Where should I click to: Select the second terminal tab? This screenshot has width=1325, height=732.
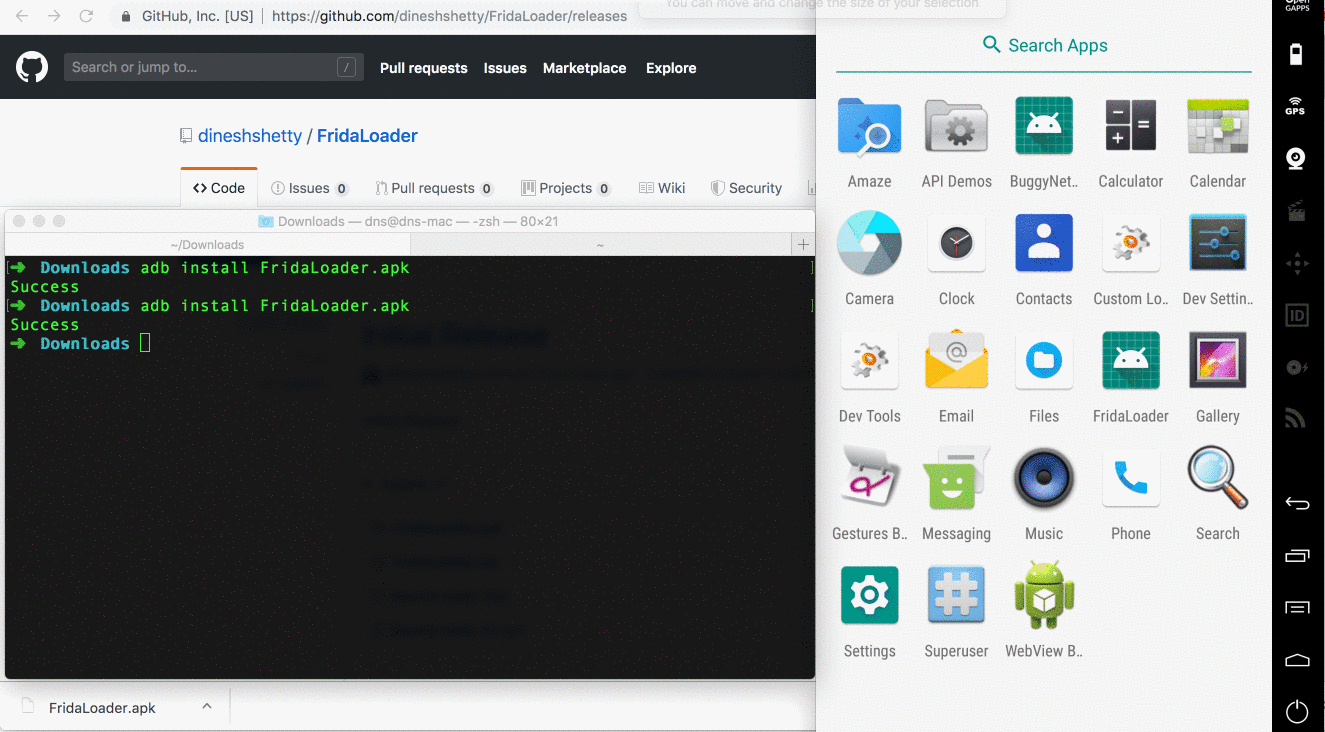click(600, 244)
